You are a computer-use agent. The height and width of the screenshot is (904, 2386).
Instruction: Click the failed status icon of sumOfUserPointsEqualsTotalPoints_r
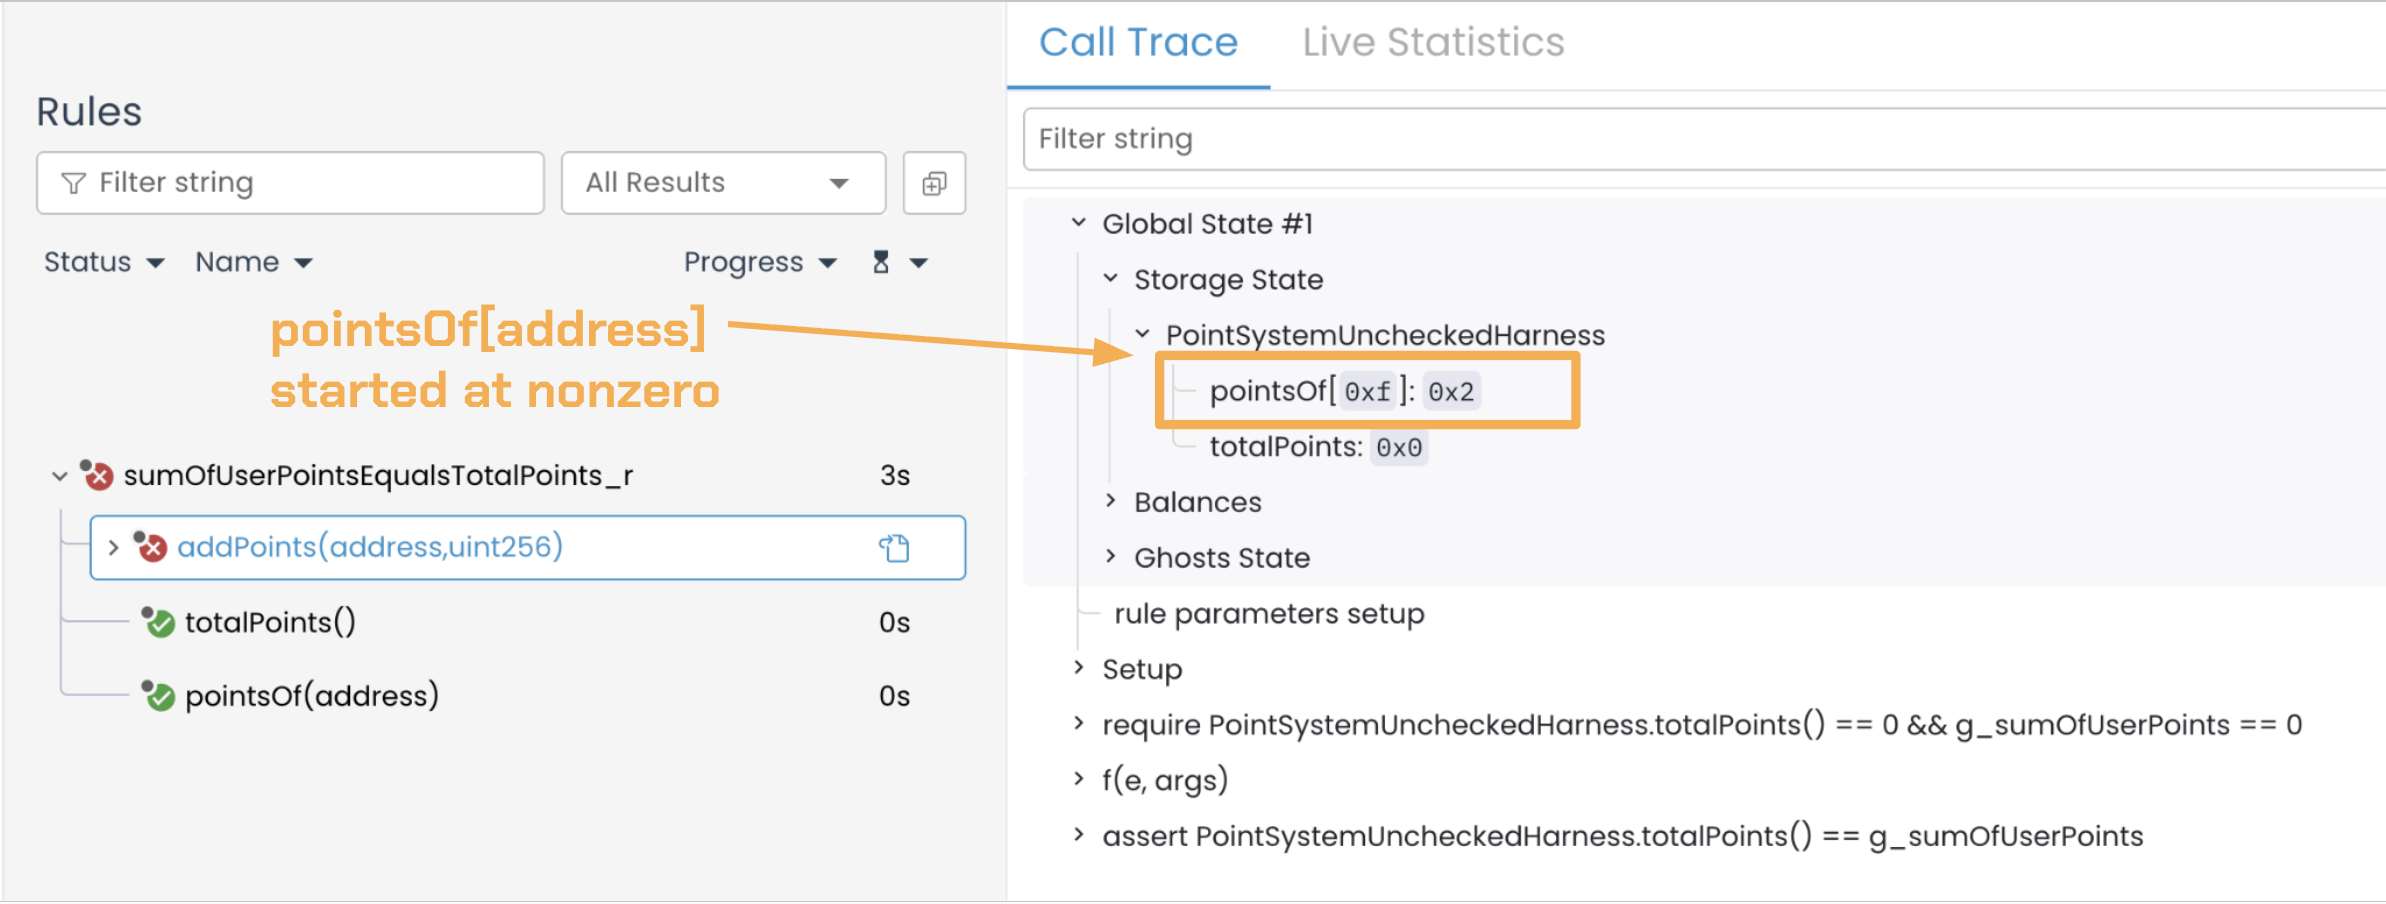(97, 476)
